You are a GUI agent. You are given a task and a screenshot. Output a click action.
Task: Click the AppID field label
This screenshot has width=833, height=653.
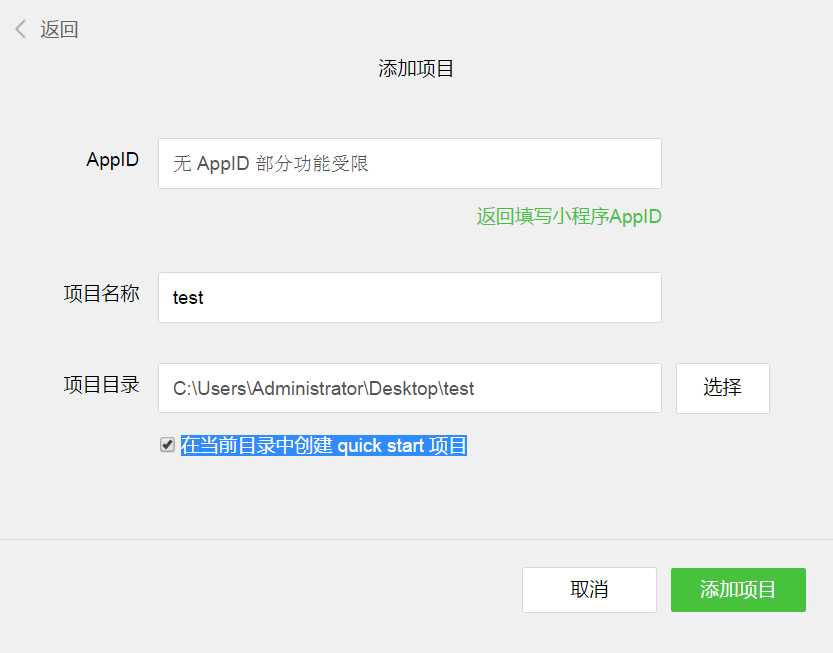[112, 160]
